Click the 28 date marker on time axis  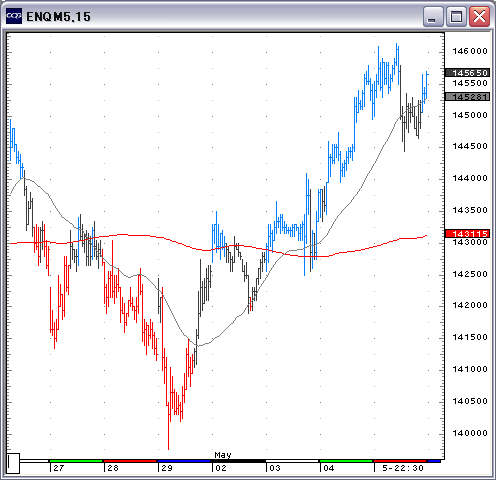pos(113,468)
